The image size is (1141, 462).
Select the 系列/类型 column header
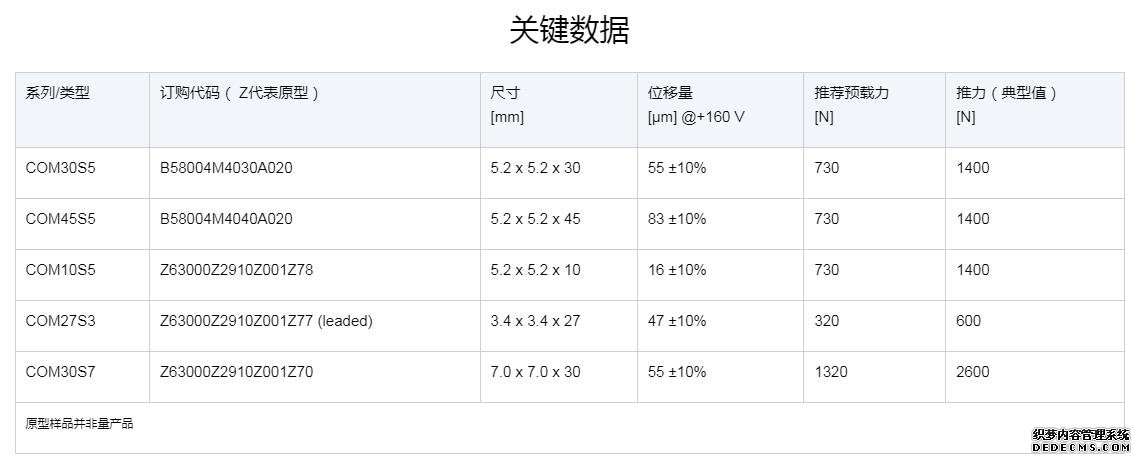coord(57,93)
